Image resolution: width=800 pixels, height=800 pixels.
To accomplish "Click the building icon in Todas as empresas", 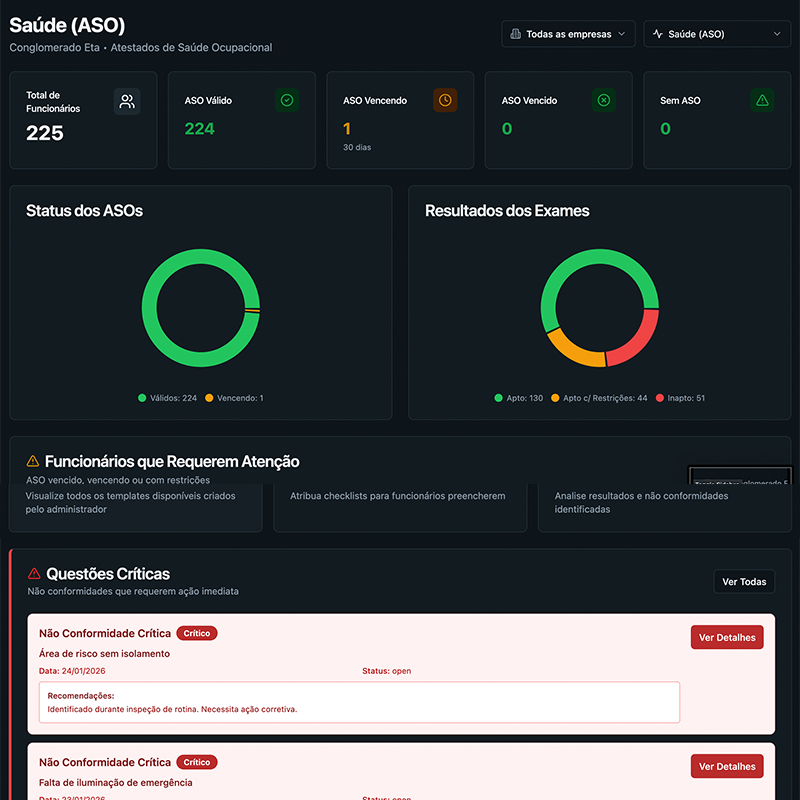I will [x=515, y=34].
